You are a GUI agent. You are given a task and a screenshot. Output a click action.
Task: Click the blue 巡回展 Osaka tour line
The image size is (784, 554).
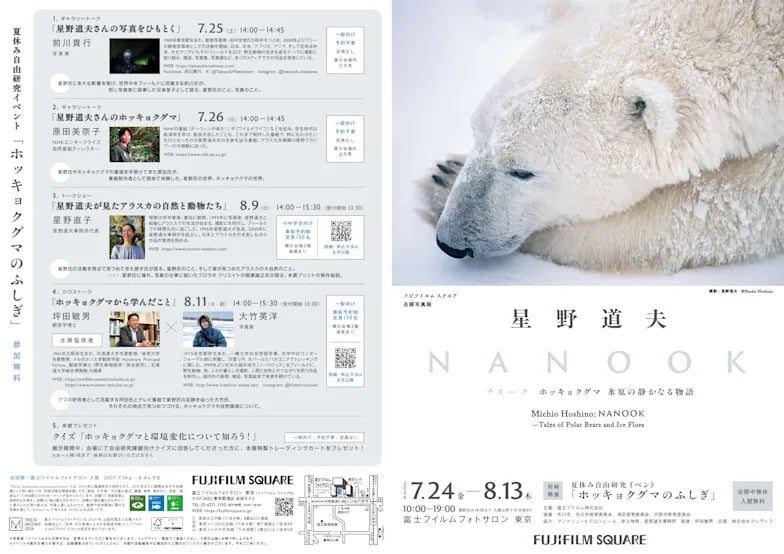coord(84,478)
